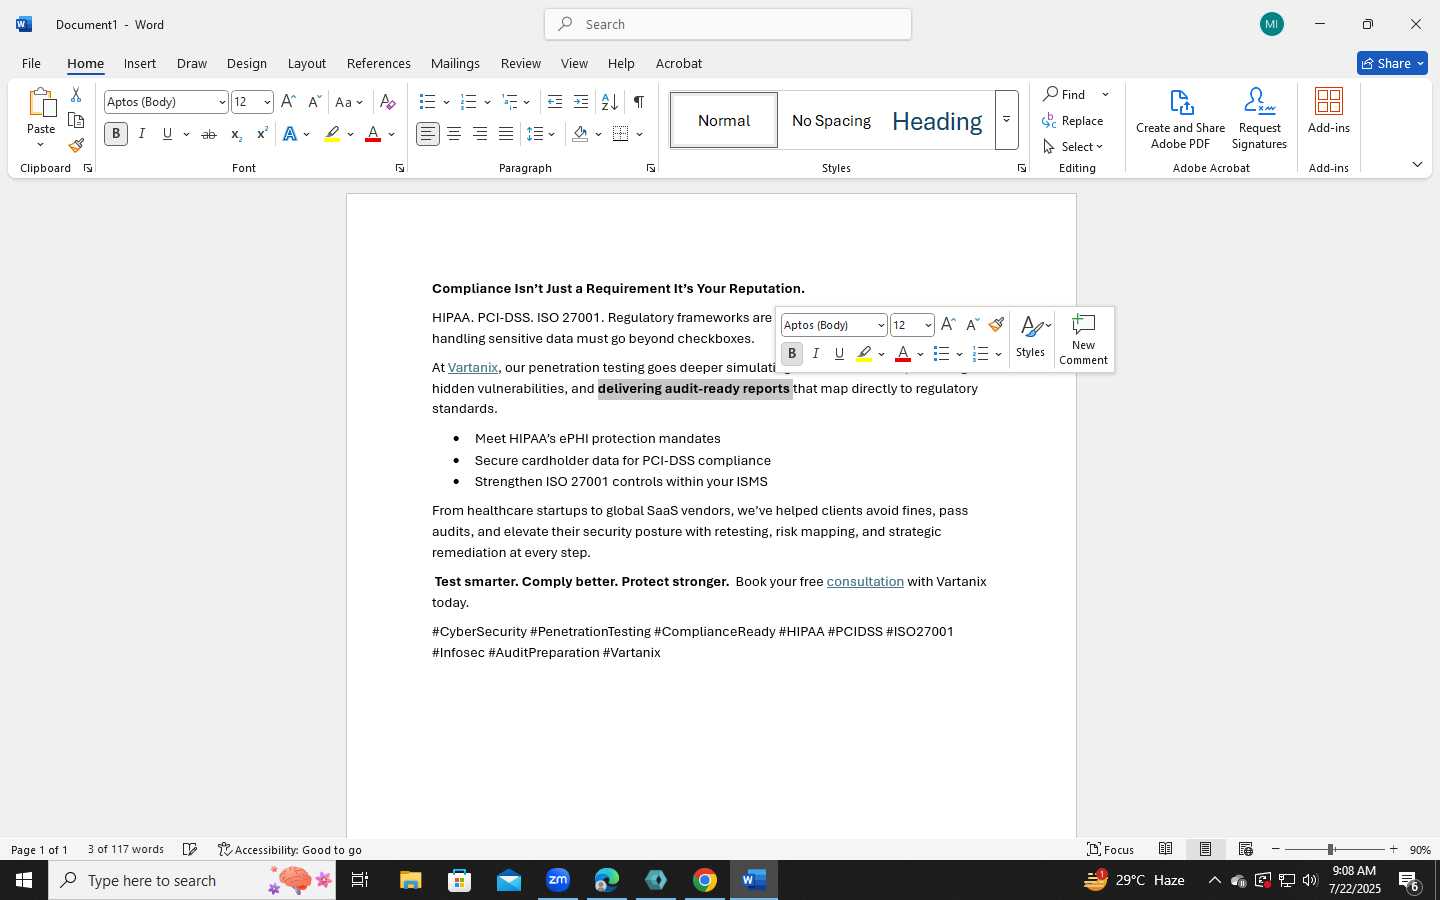Expand Select dropdown in Editing group
This screenshot has width=1440, height=900.
click(1074, 147)
